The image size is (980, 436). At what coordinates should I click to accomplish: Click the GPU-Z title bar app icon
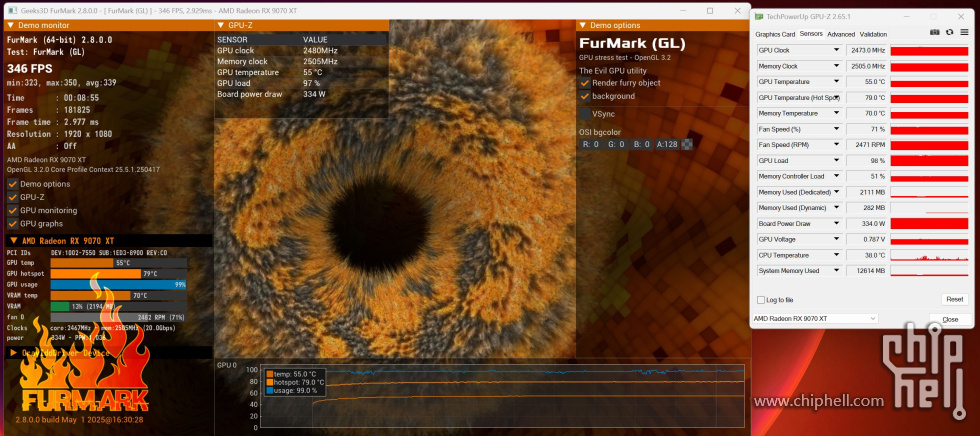pos(759,17)
